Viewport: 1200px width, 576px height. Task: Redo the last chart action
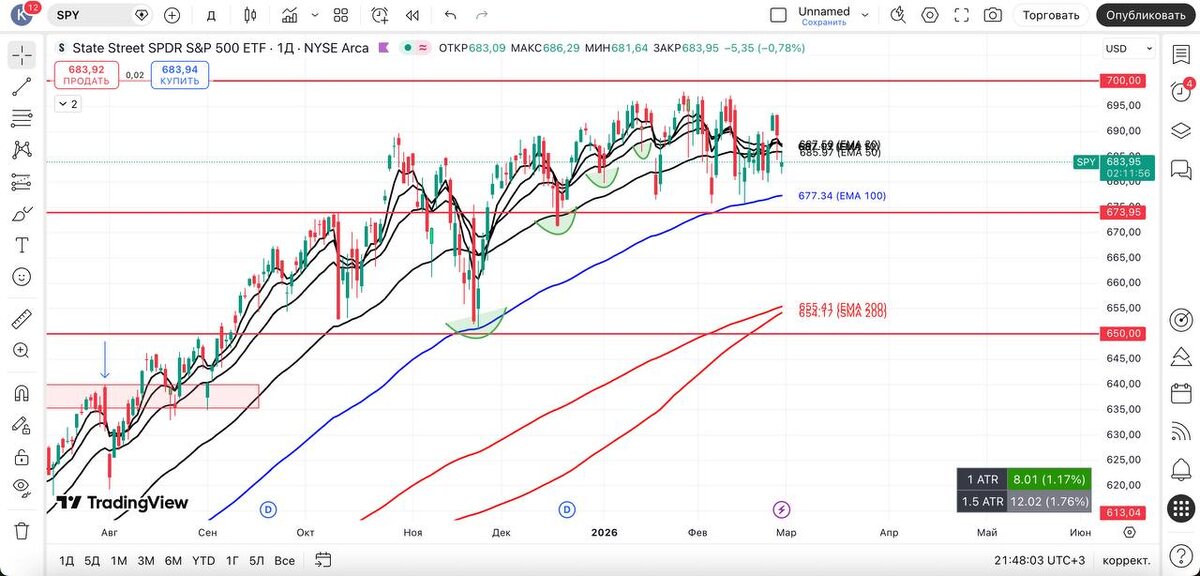482,15
